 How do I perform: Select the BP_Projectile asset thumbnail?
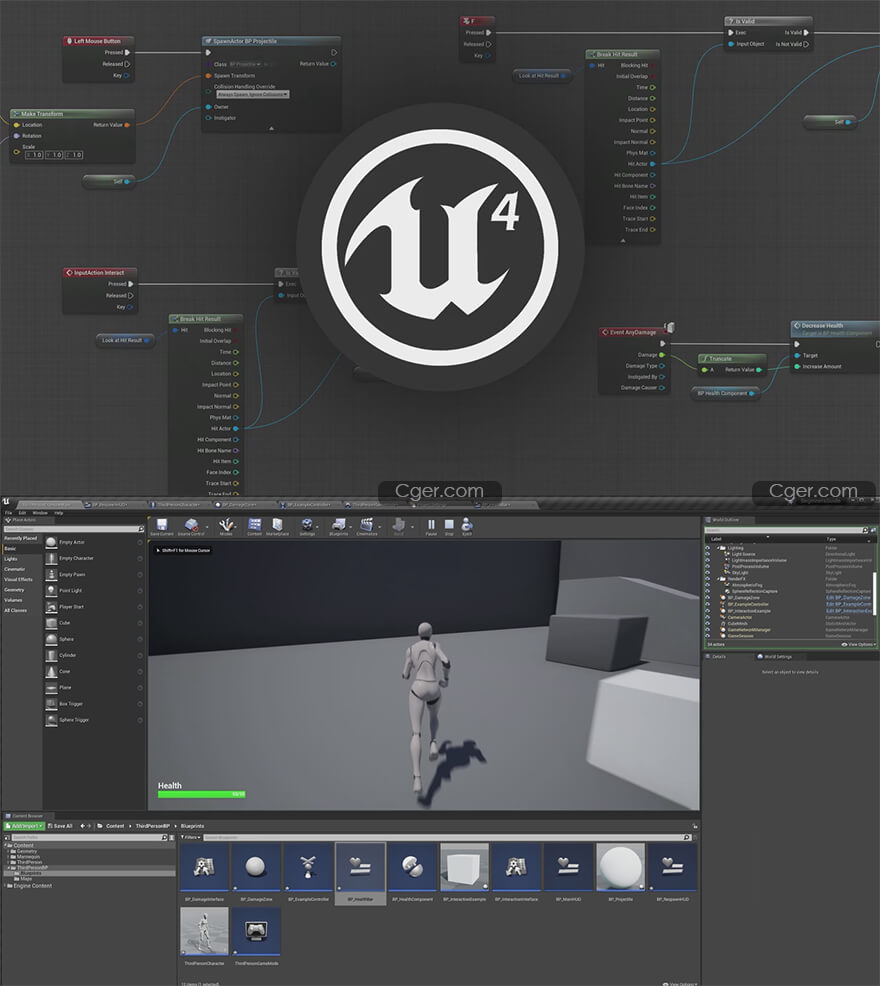point(620,867)
